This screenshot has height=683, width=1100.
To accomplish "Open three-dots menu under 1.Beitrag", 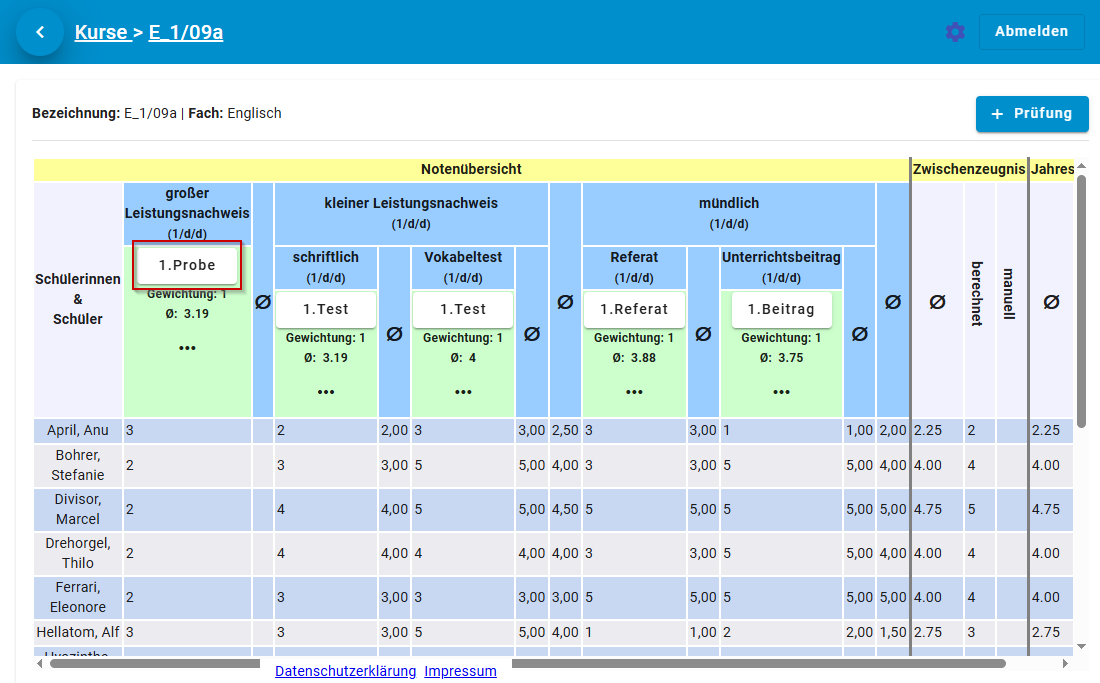I will 781,392.
